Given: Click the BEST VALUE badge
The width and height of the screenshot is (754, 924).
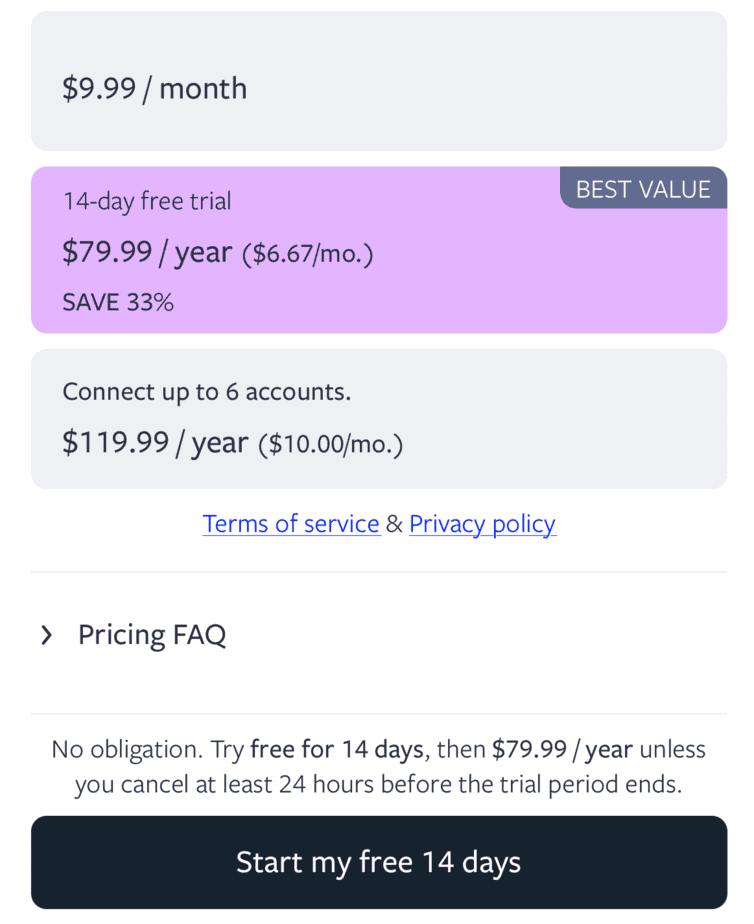Looking at the screenshot, I should (643, 189).
